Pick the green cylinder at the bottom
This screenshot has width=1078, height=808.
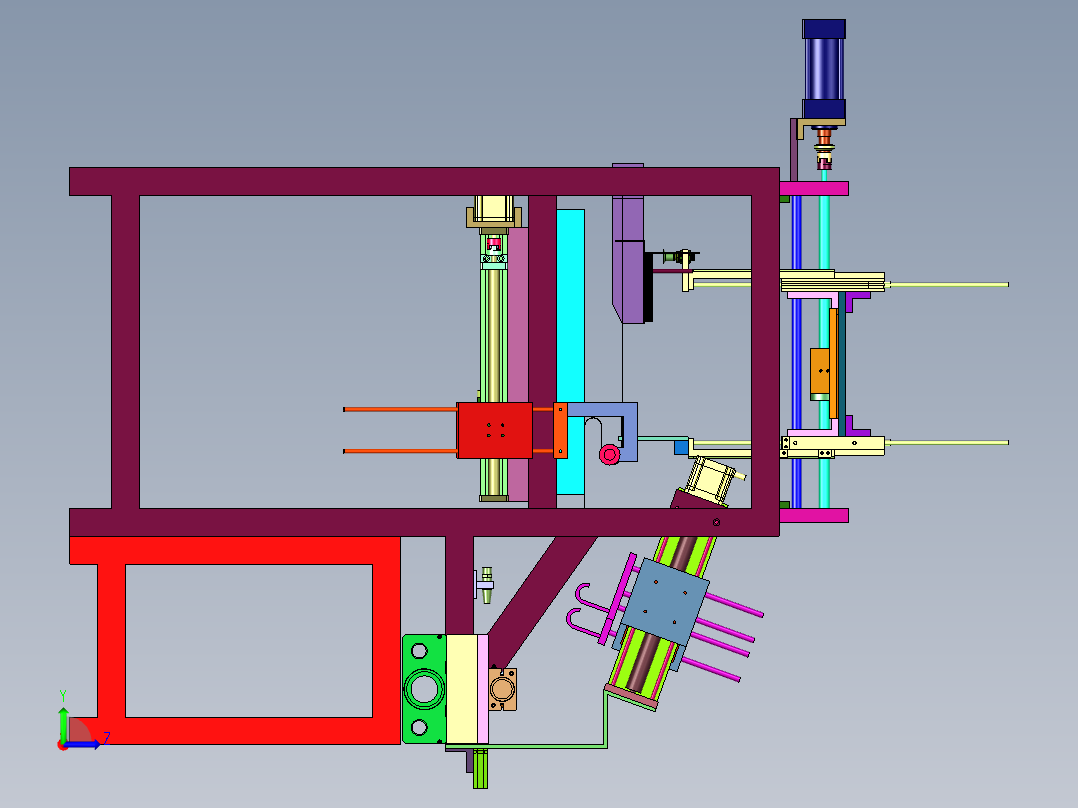pyautogui.click(x=480, y=769)
